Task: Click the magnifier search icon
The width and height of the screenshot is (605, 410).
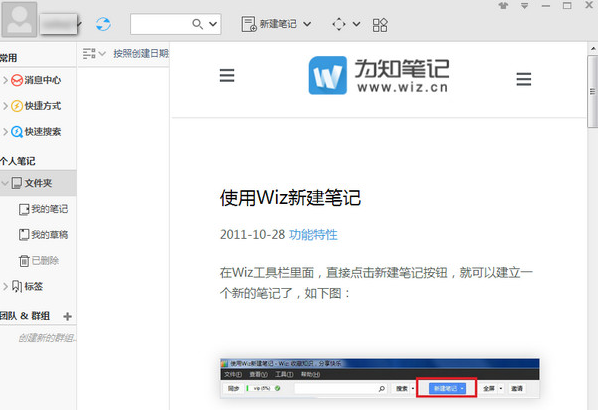Action: click(198, 24)
